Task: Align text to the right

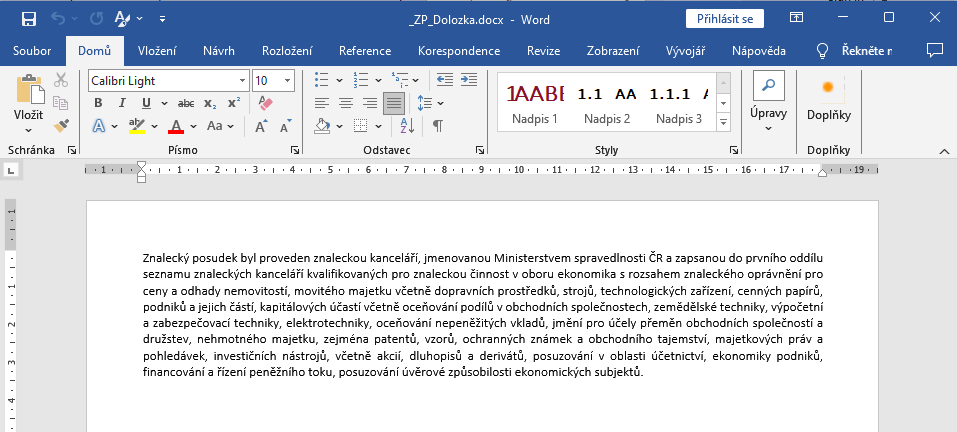Action: (x=370, y=103)
